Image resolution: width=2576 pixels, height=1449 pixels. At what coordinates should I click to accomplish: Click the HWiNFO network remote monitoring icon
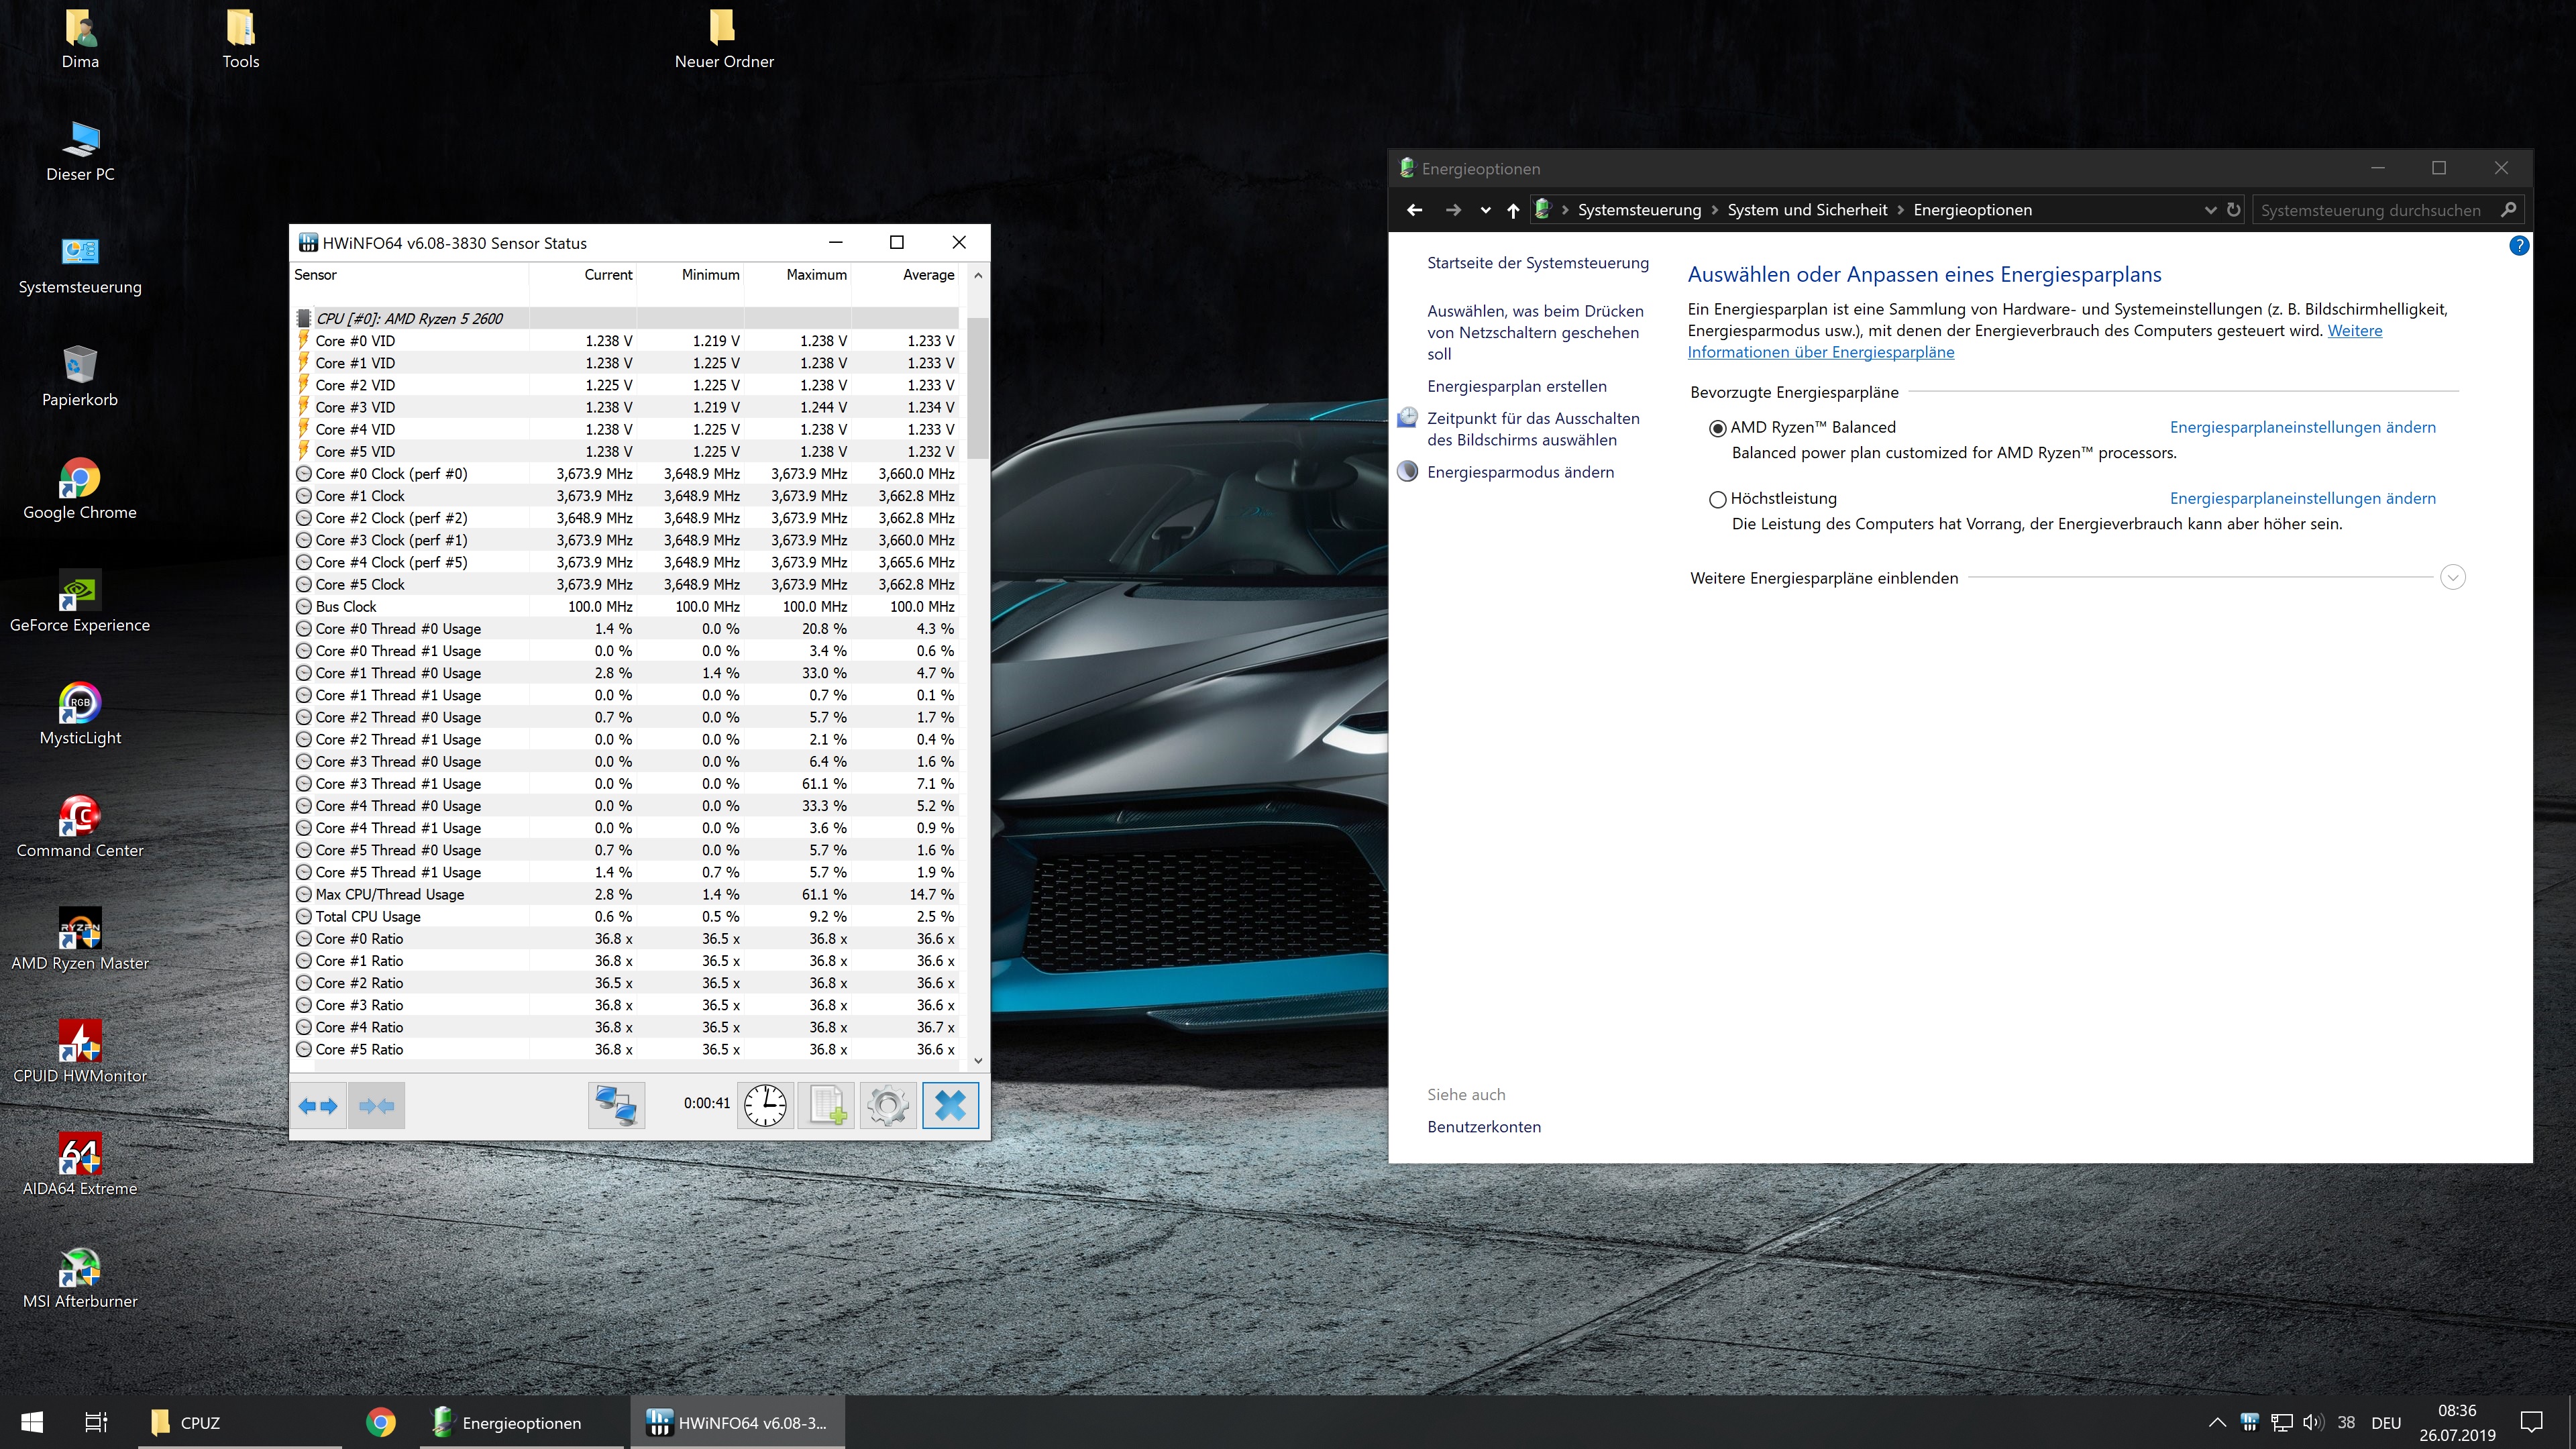click(x=616, y=1105)
